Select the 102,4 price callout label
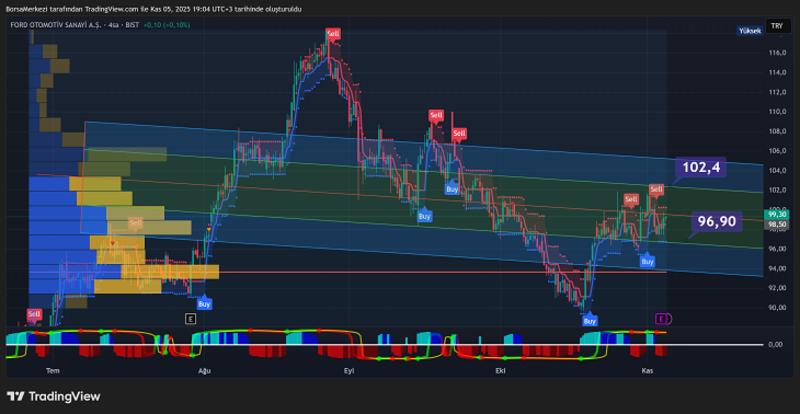Image resolution: width=800 pixels, height=414 pixels. click(x=701, y=167)
